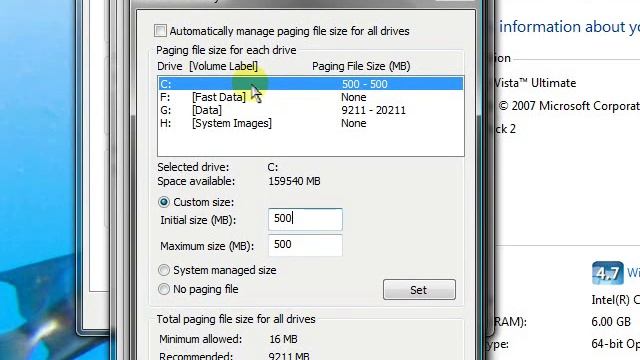Screen dimensions: 640x360
Task: Enable automatically manage paging file size checkbox
Action: [x=160, y=31]
